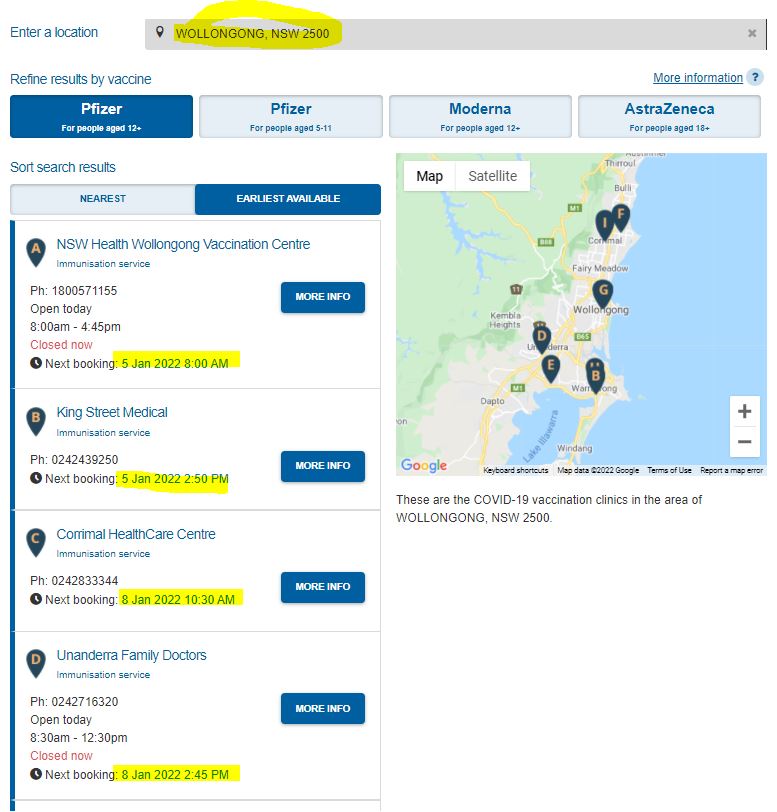Open Unanderra Family Doctors link
Image resolution: width=777 pixels, height=812 pixels.
pos(131,655)
